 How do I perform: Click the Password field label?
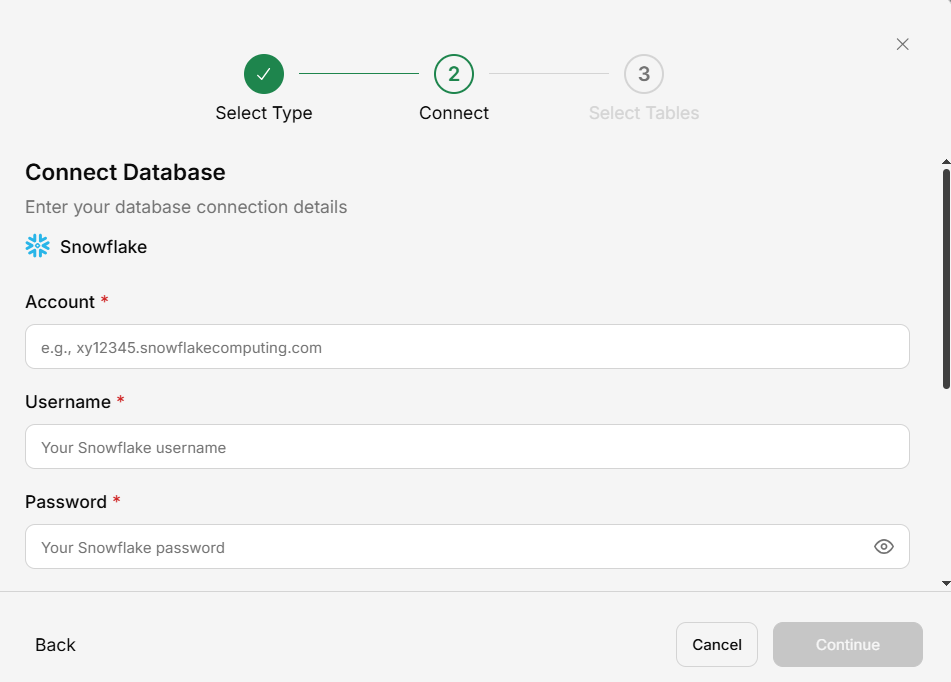[66, 502]
